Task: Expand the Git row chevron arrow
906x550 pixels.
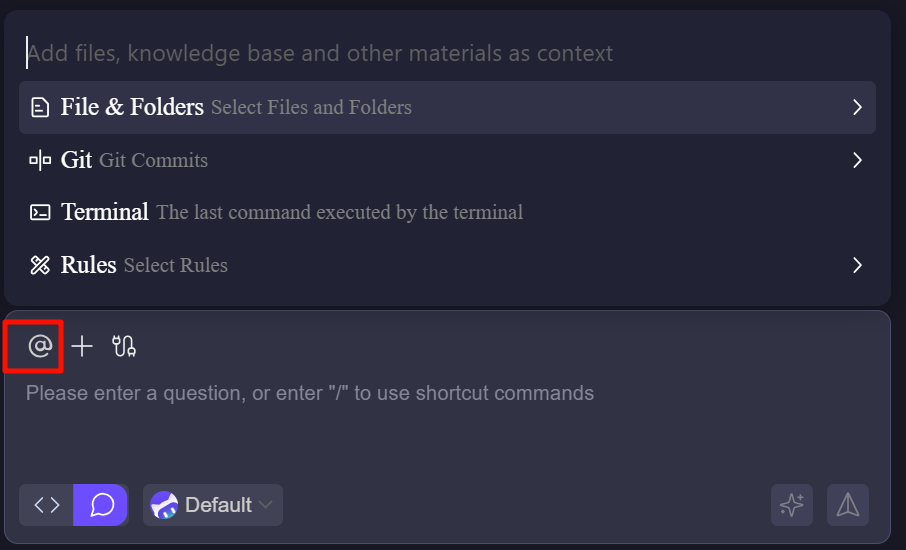Action: [857, 160]
